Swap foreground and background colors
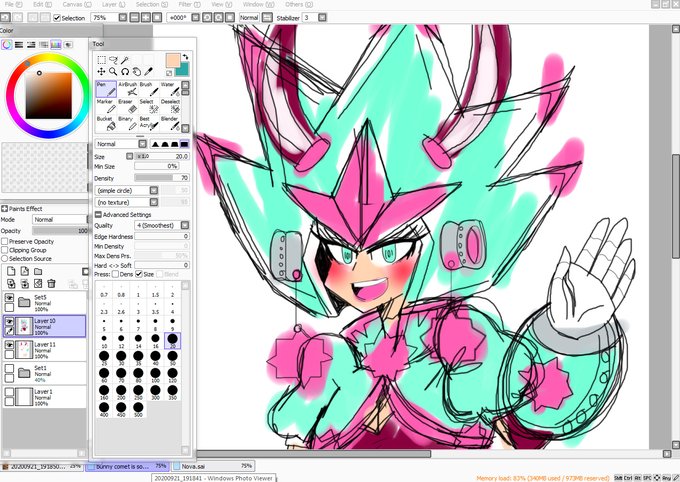 186,57
